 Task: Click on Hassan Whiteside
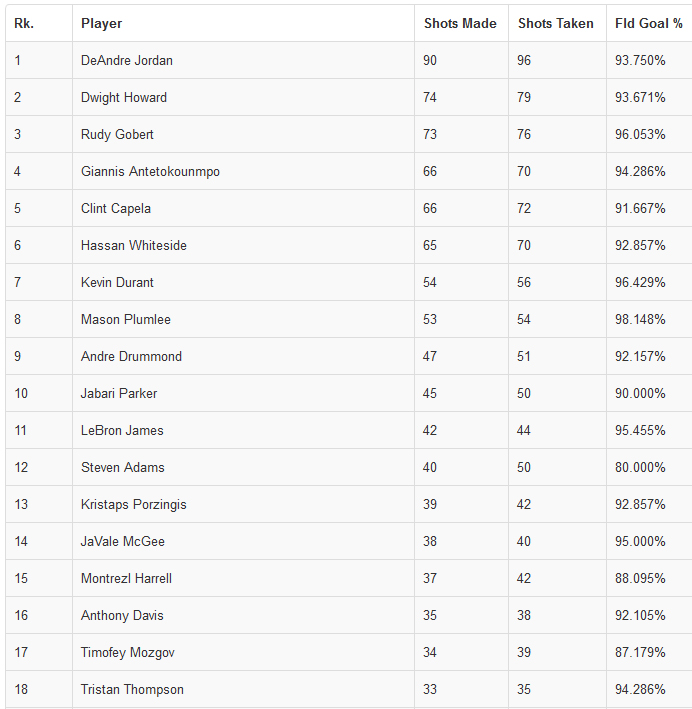point(134,245)
